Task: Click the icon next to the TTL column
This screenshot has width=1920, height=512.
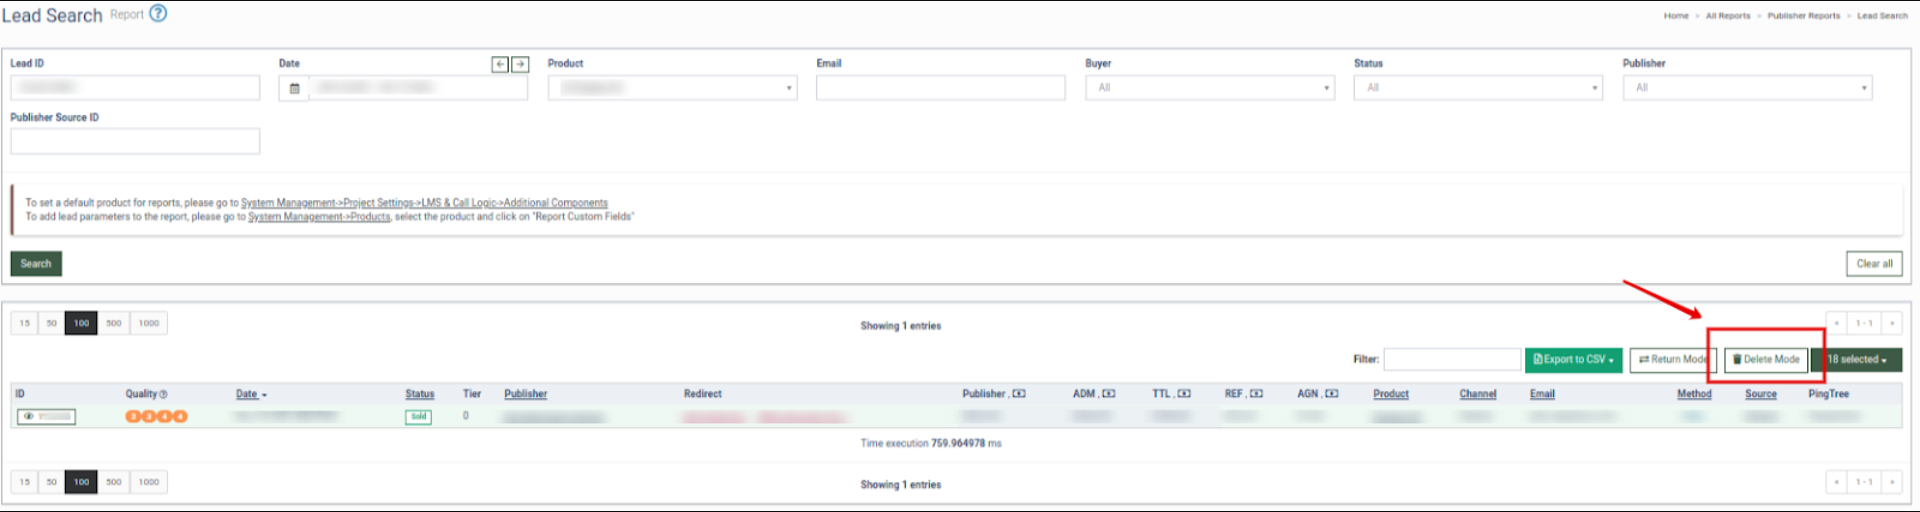Action: (1184, 394)
